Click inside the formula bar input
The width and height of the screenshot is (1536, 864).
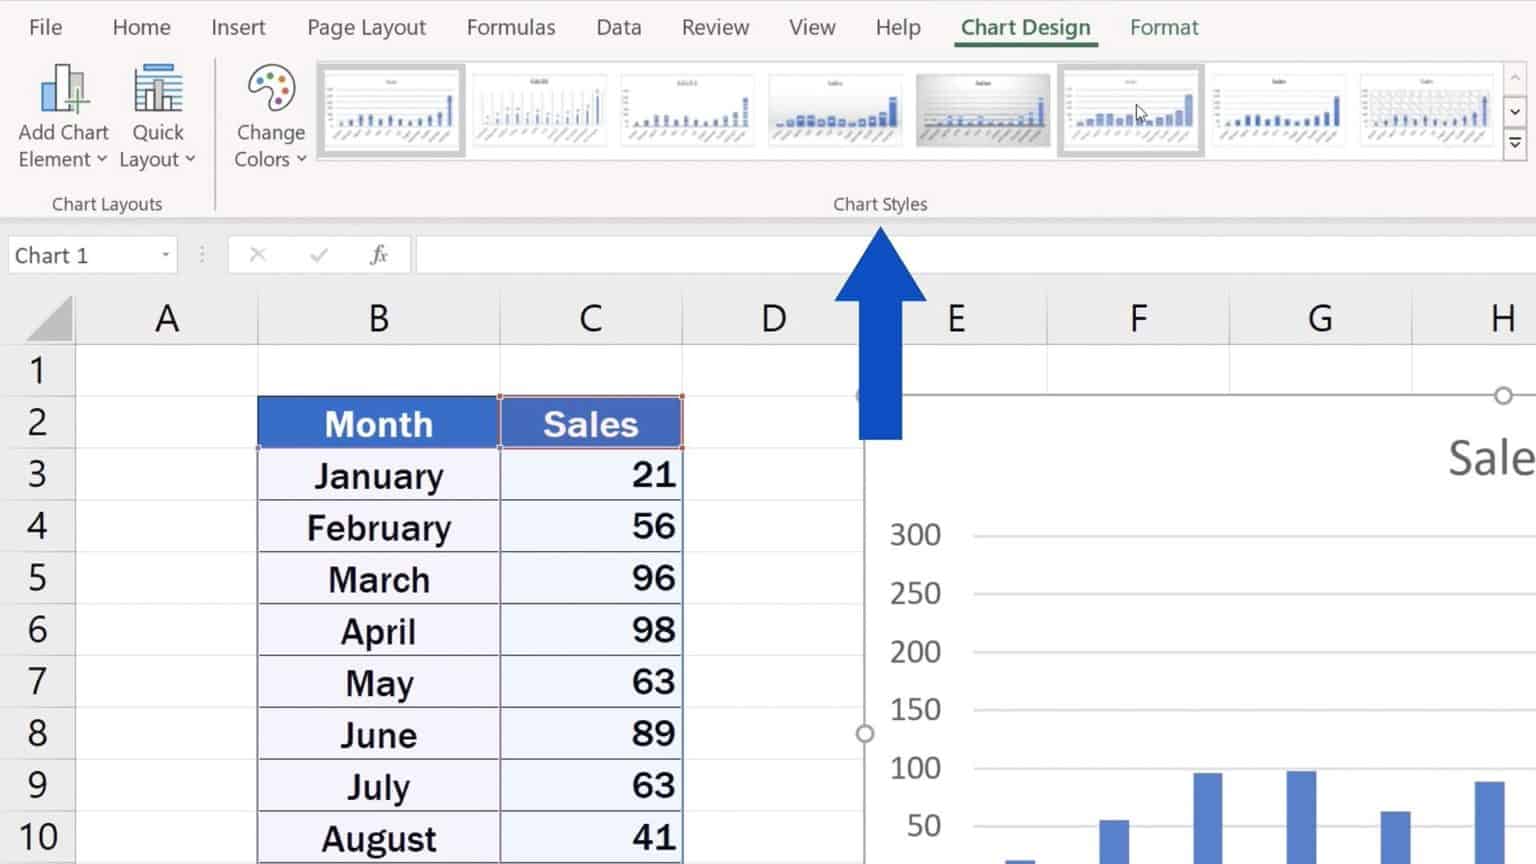[x=975, y=255]
